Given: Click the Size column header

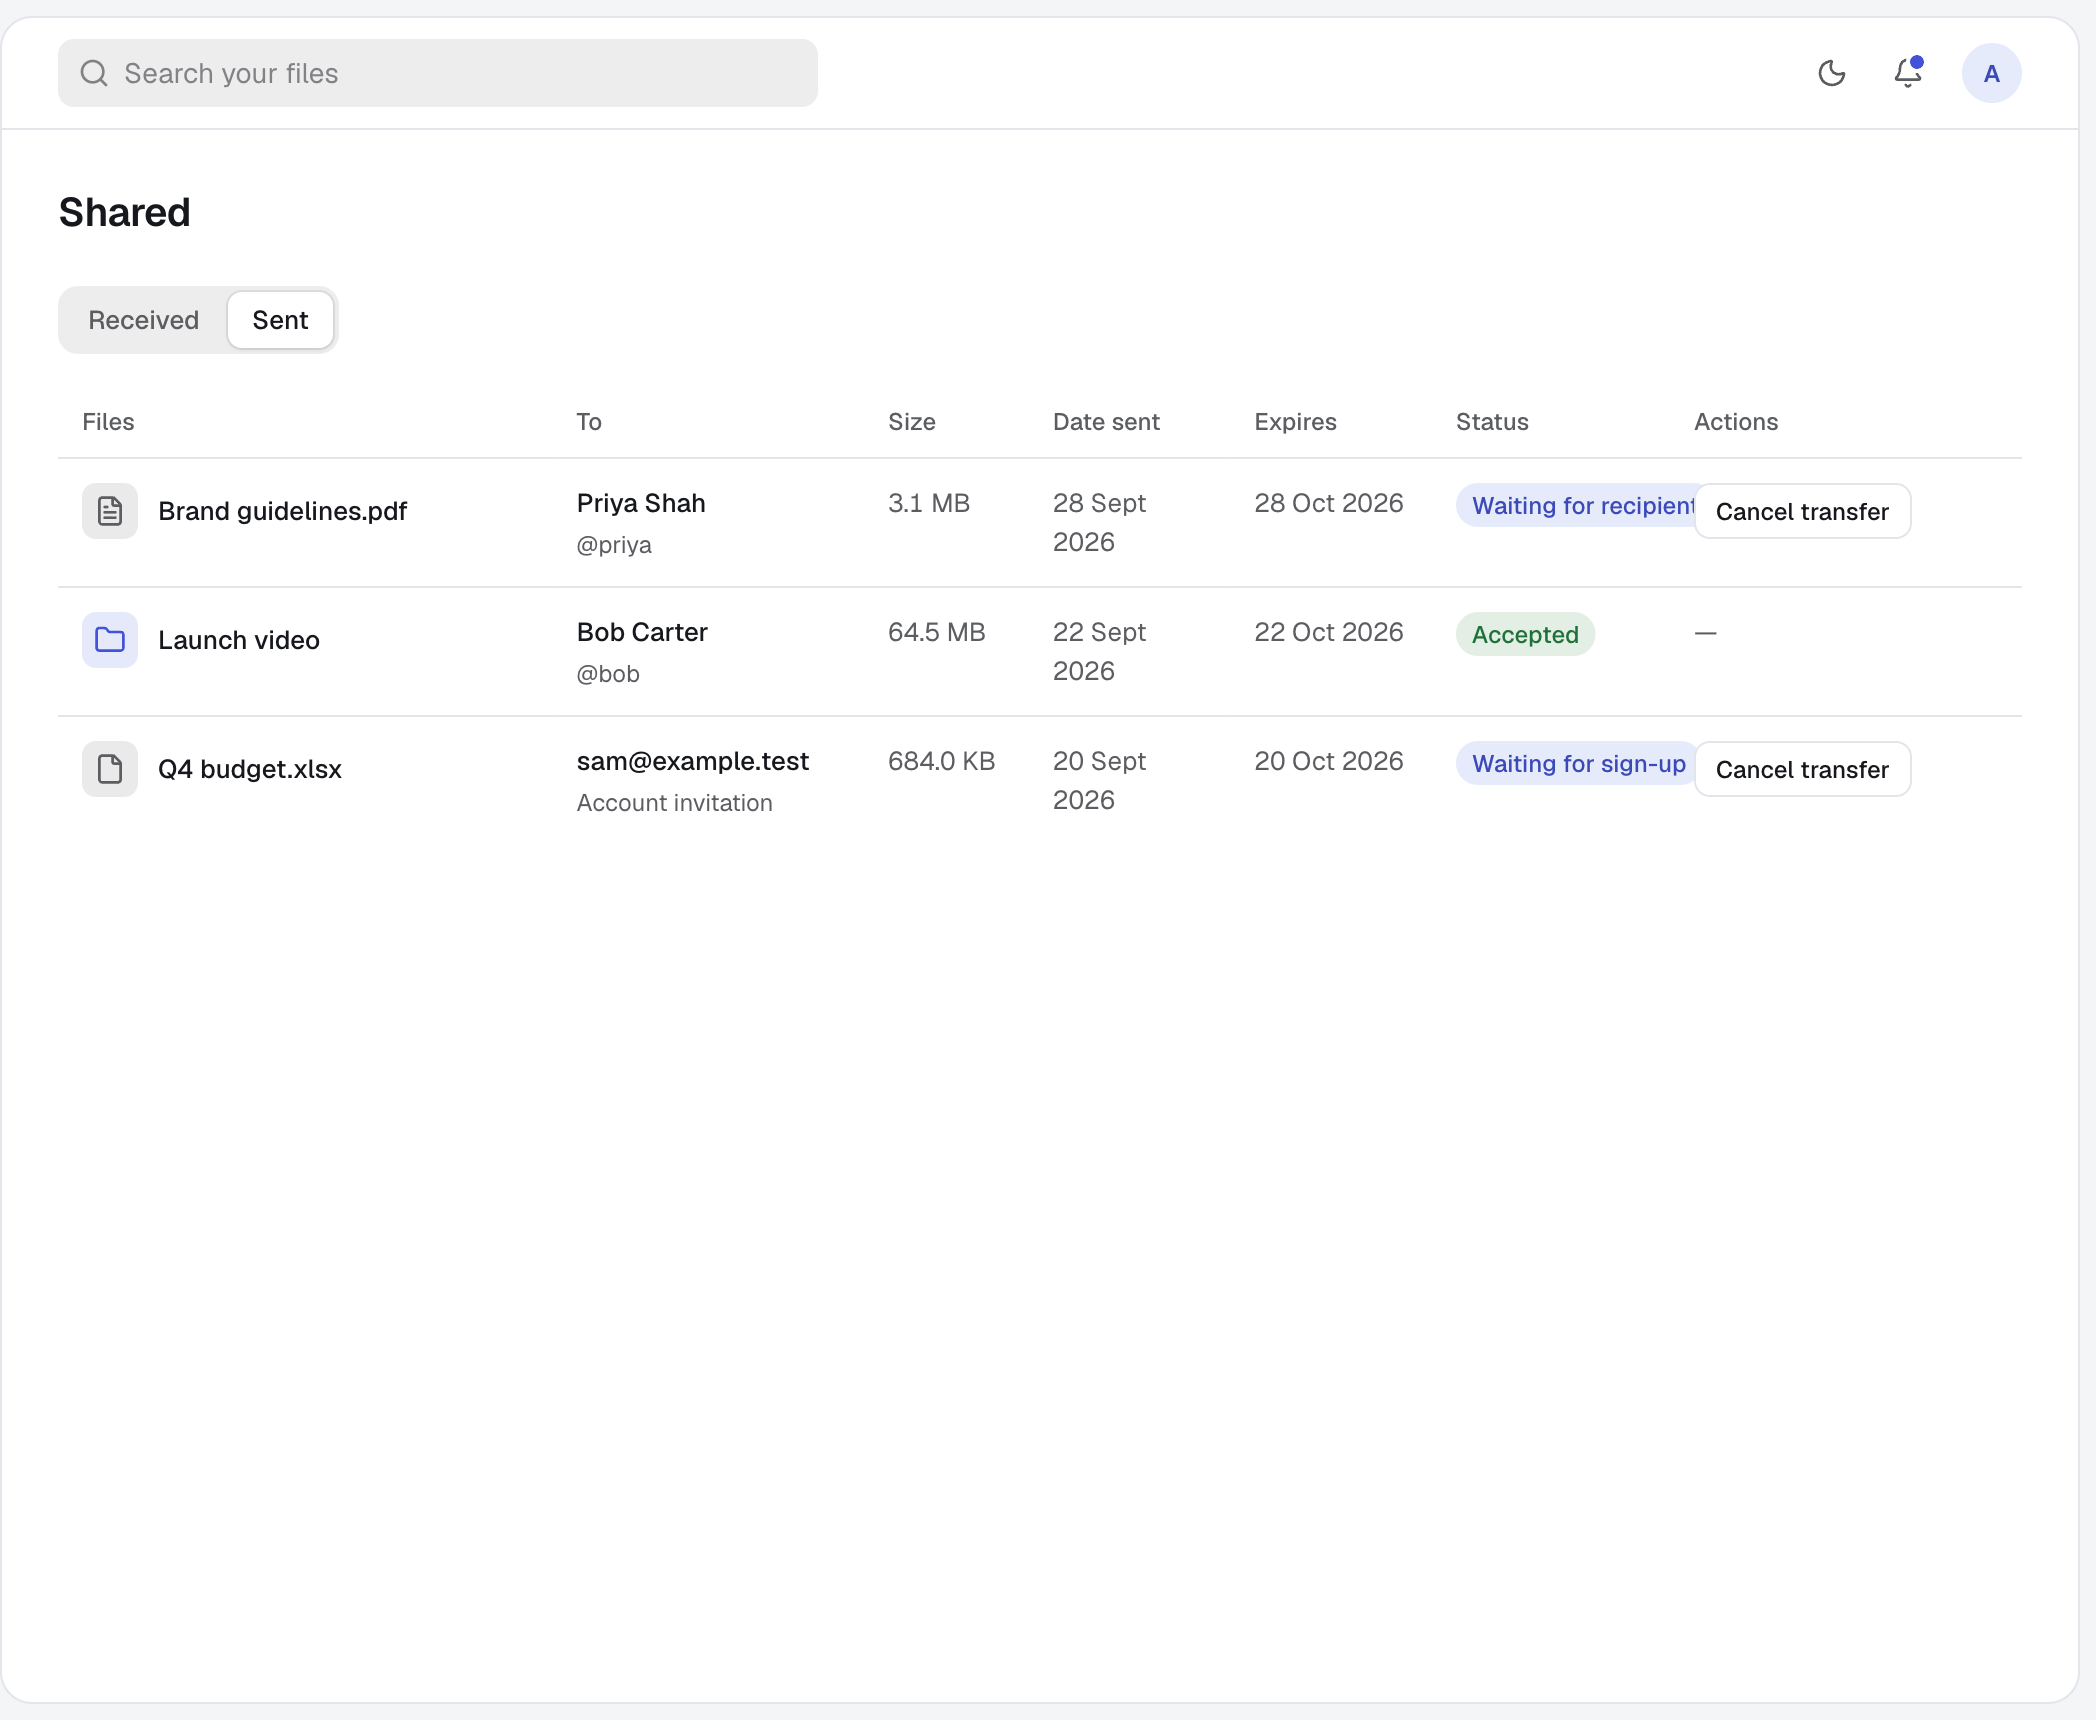Looking at the screenshot, I should point(912,422).
